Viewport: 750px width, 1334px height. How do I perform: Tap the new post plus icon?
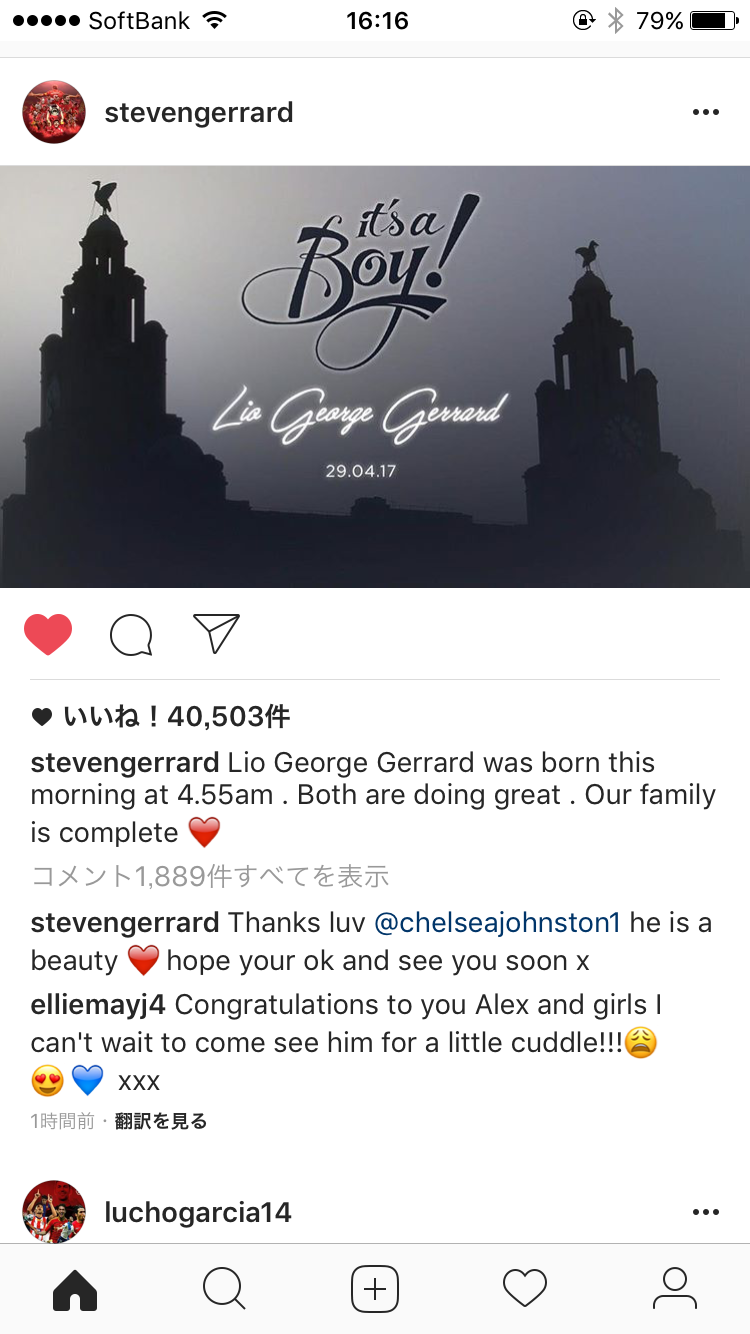coord(375,1288)
